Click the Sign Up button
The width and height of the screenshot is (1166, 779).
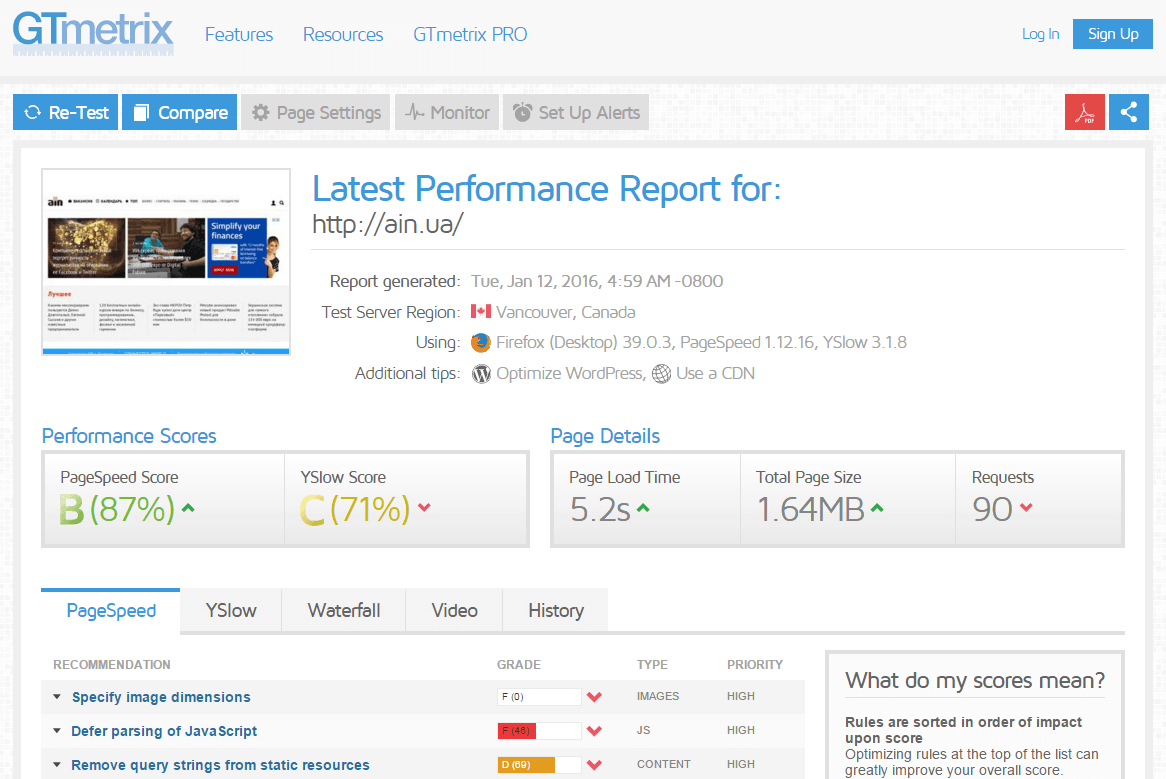1112,34
